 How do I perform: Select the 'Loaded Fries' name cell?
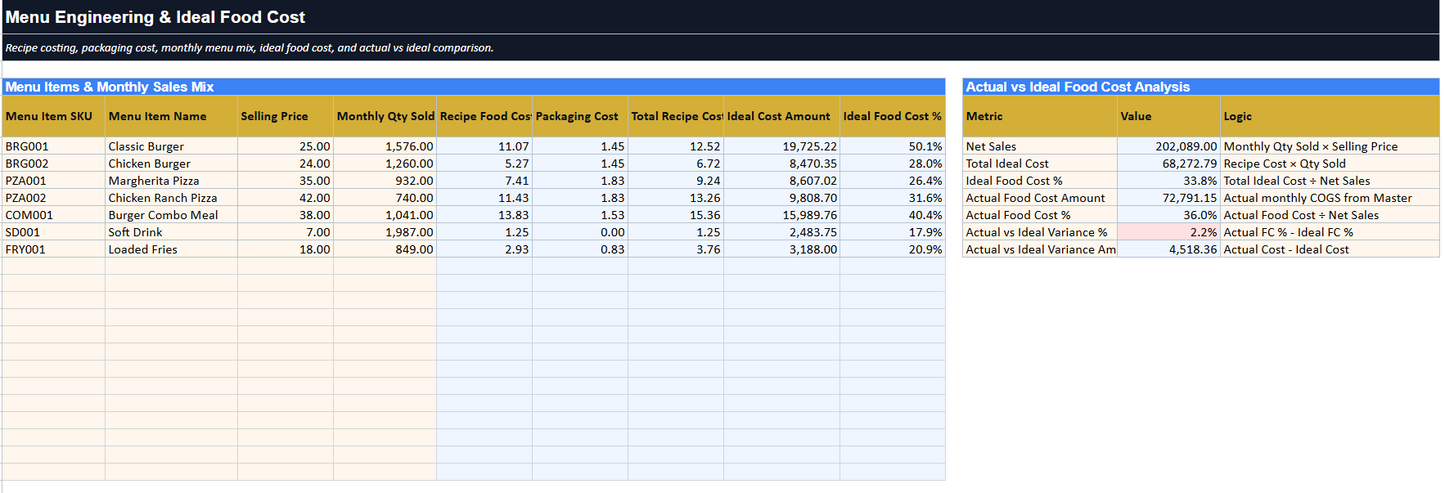[x=171, y=248]
